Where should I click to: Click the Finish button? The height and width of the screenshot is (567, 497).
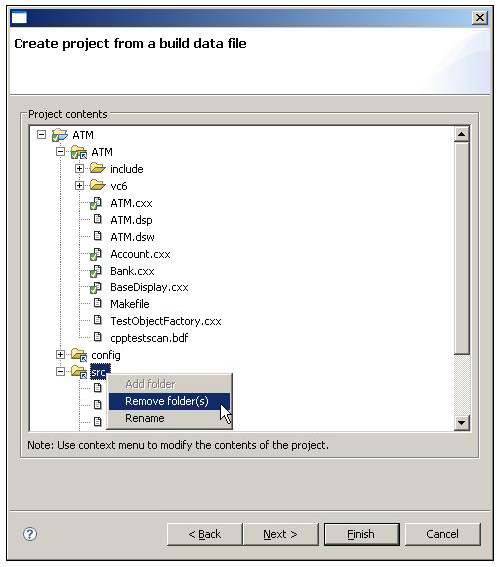(362, 534)
